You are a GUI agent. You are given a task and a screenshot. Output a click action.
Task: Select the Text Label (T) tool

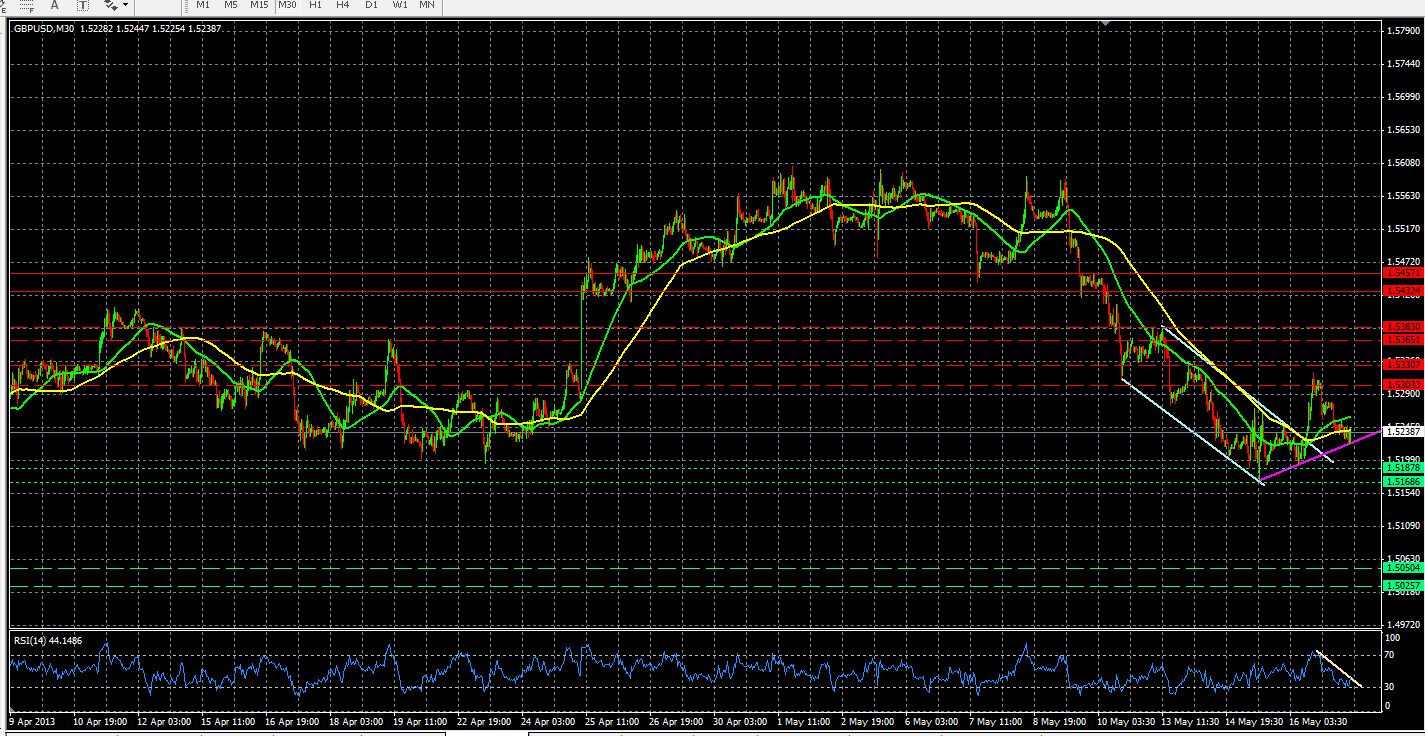coord(83,5)
